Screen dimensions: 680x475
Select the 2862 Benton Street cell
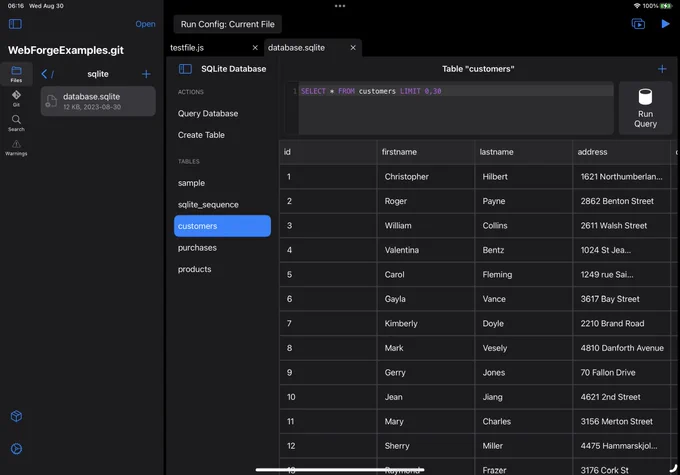pyautogui.click(x=621, y=201)
